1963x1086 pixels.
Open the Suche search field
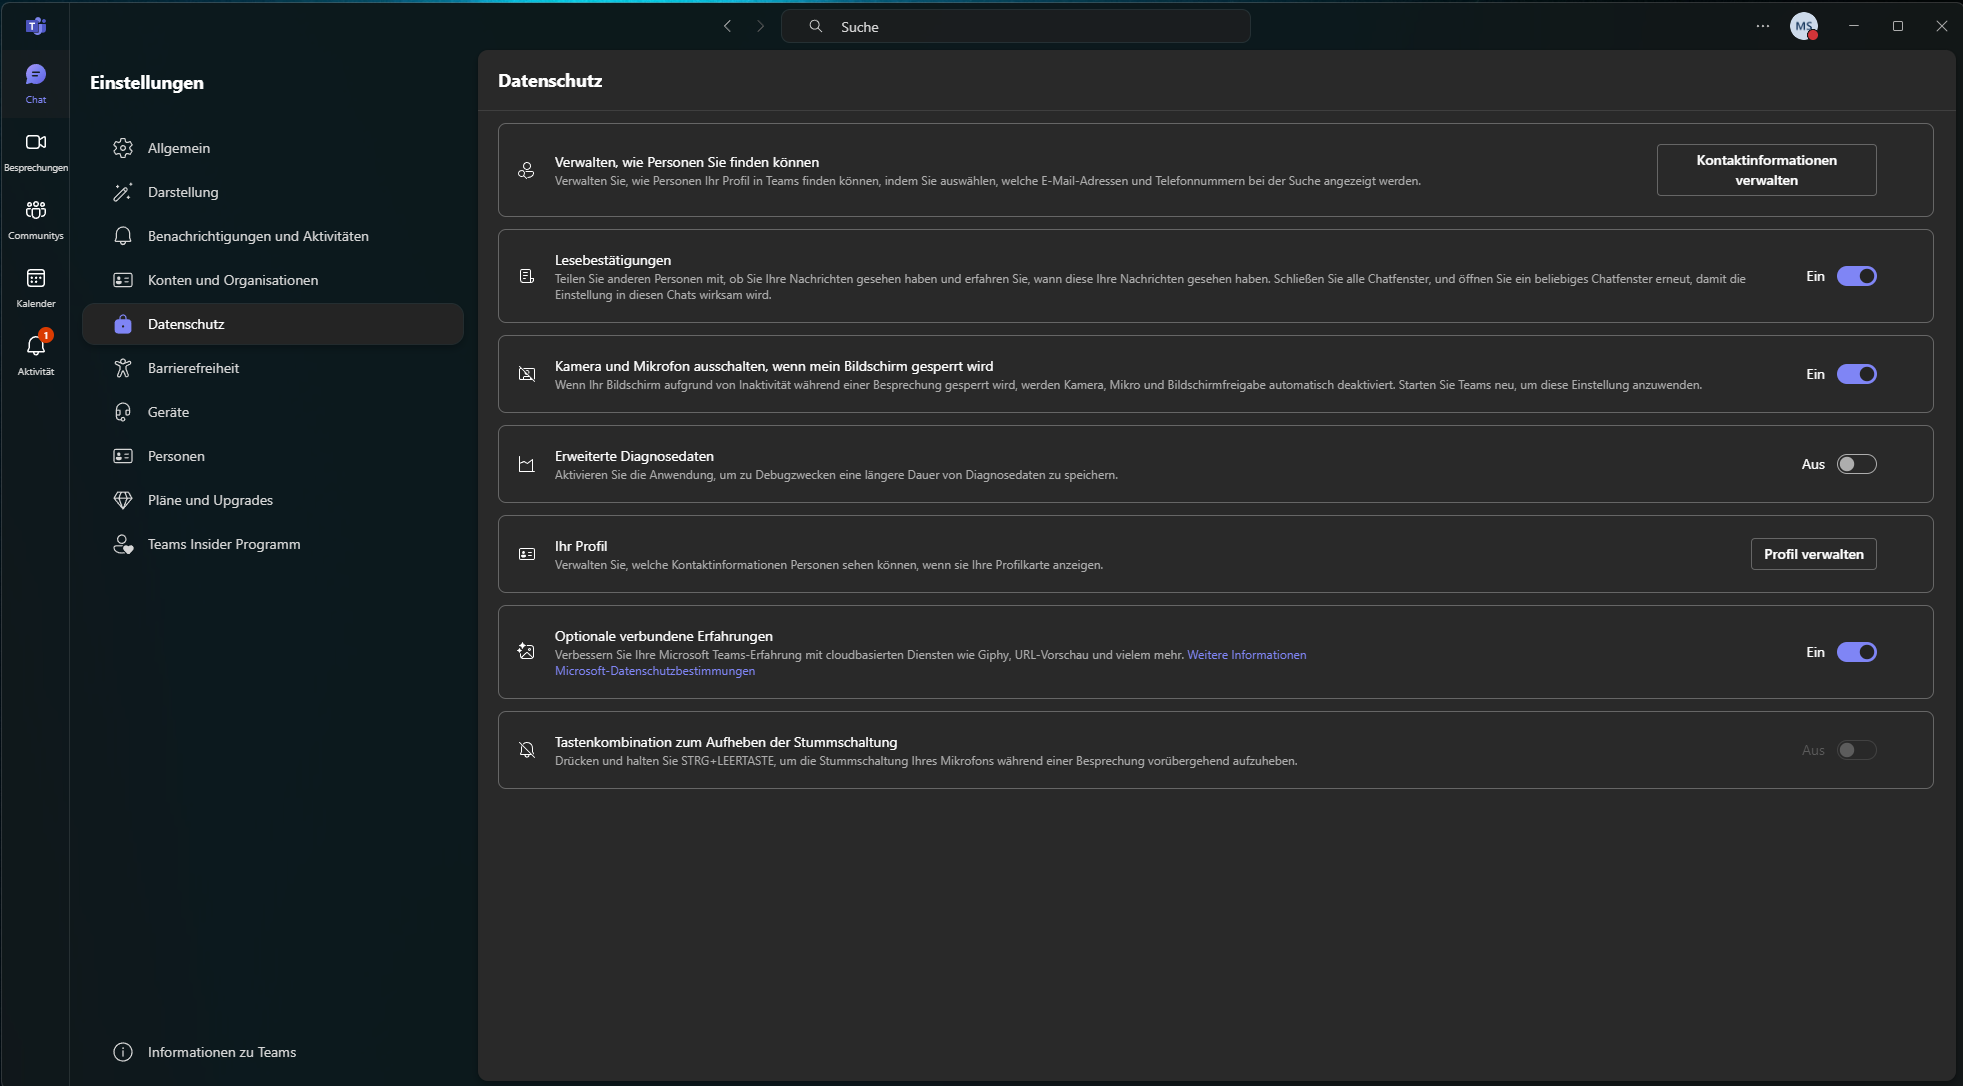pos(1014,26)
